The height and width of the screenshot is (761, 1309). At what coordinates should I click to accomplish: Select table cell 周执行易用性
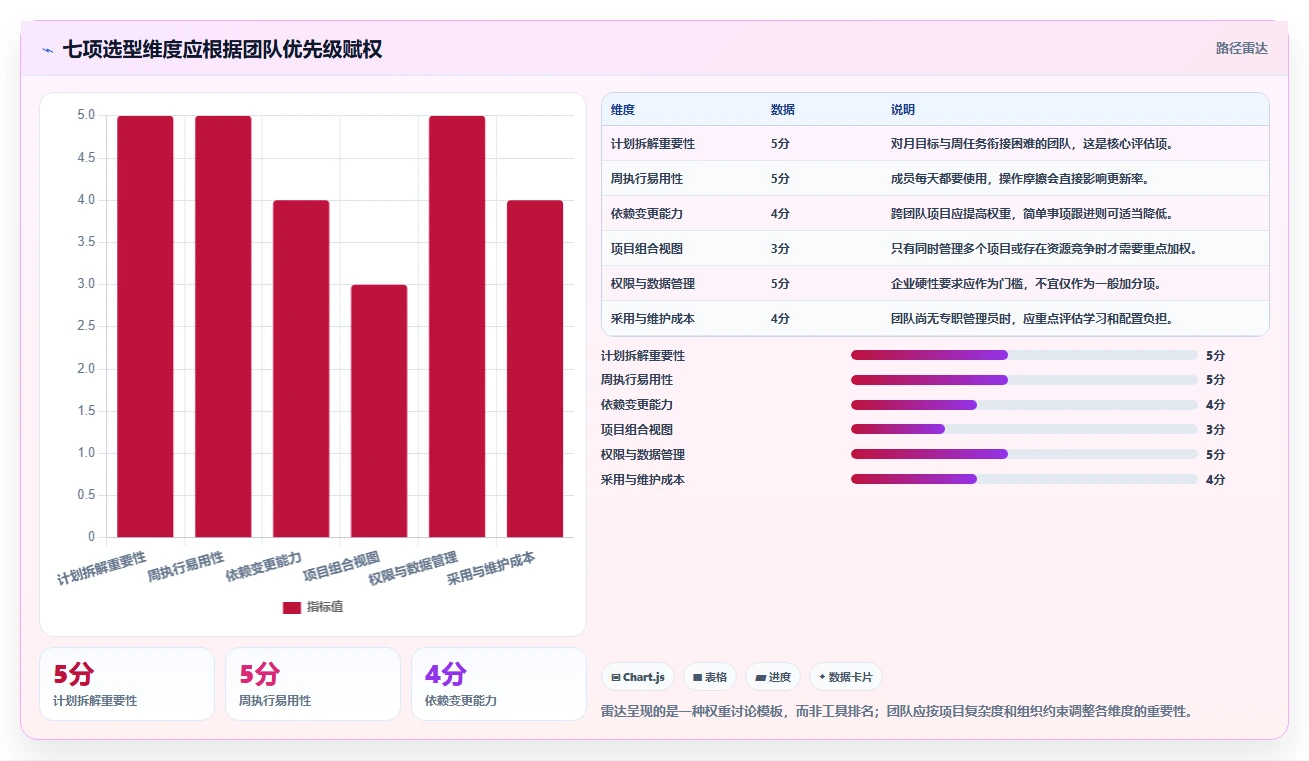(647, 179)
